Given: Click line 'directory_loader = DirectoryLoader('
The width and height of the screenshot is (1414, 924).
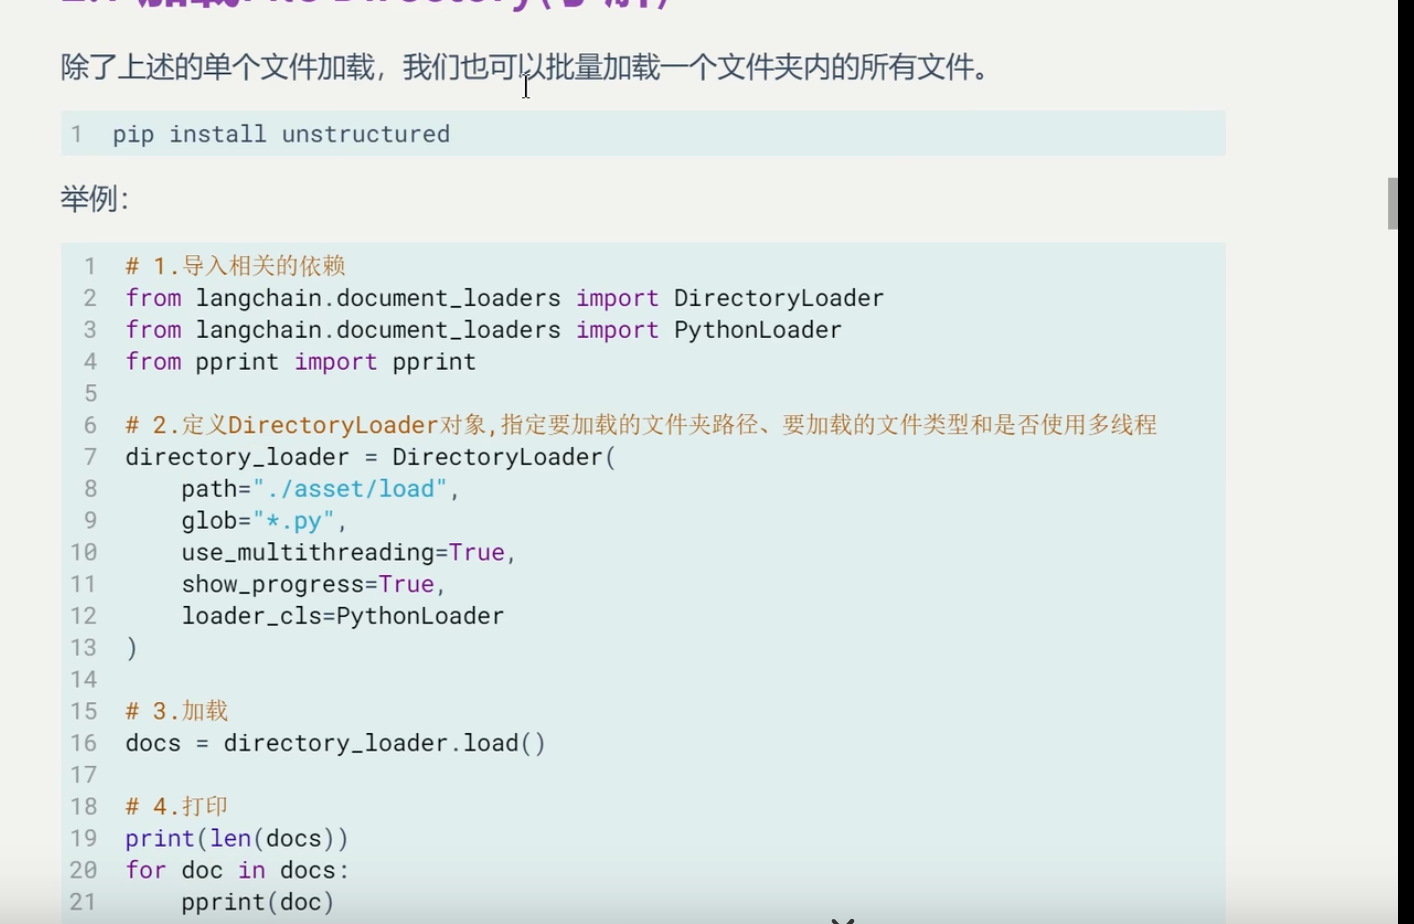Looking at the screenshot, I should 371,457.
